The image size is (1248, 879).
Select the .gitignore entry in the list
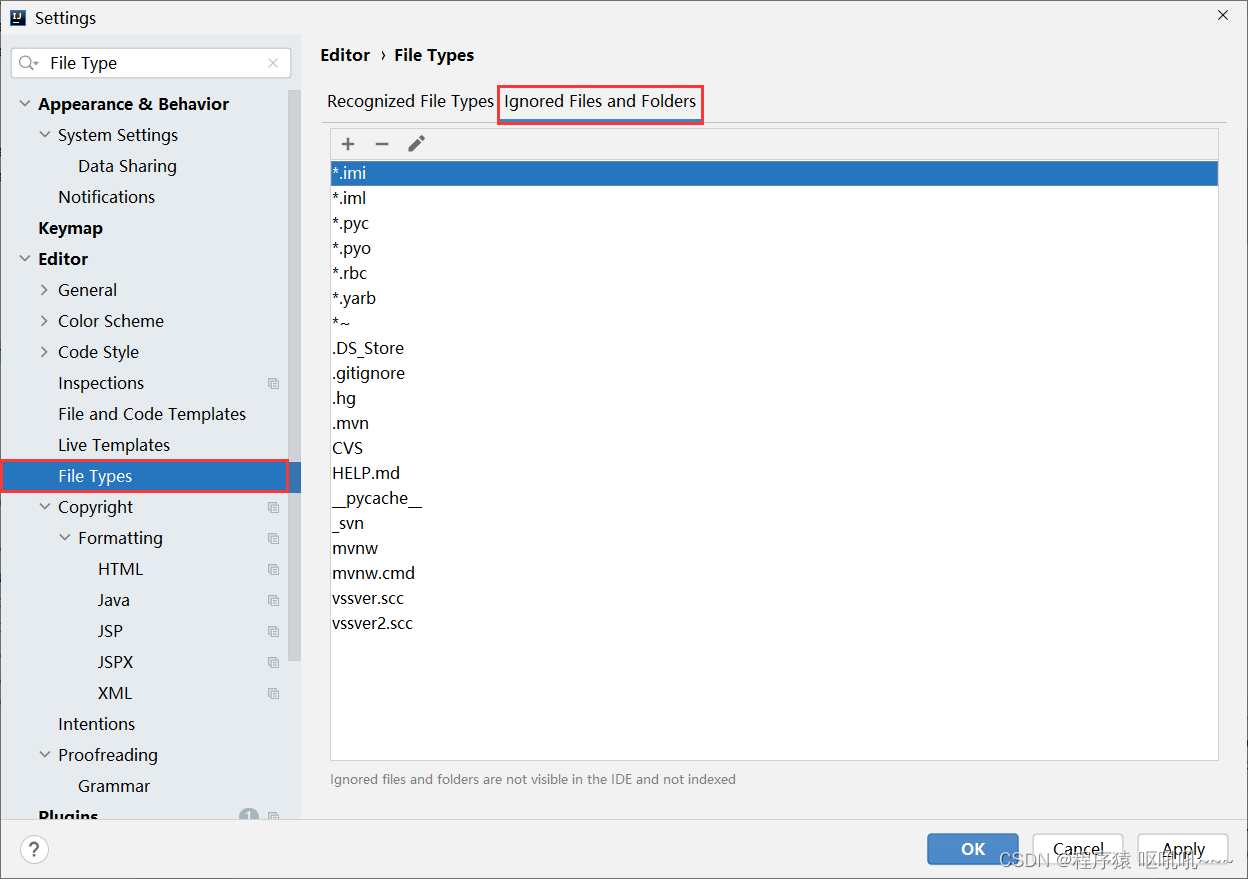click(369, 372)
